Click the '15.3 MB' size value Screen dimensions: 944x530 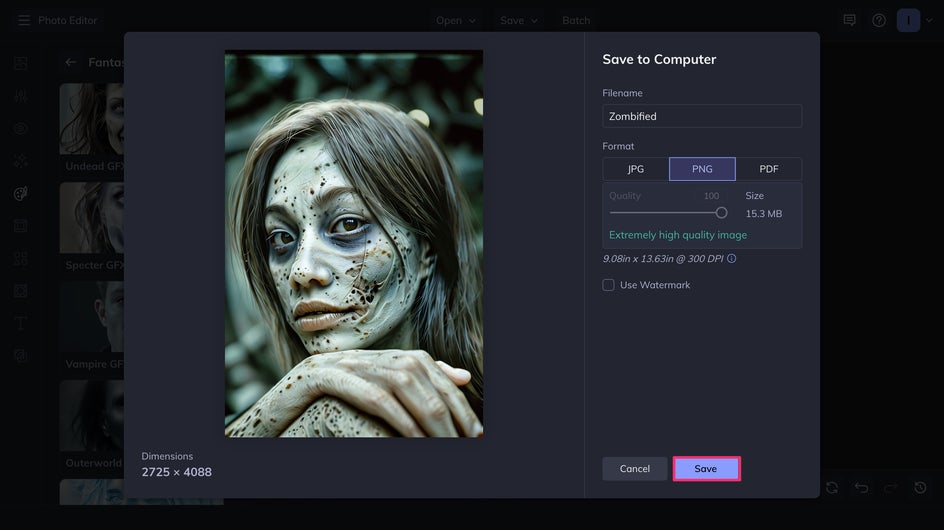tap(763, 214)
